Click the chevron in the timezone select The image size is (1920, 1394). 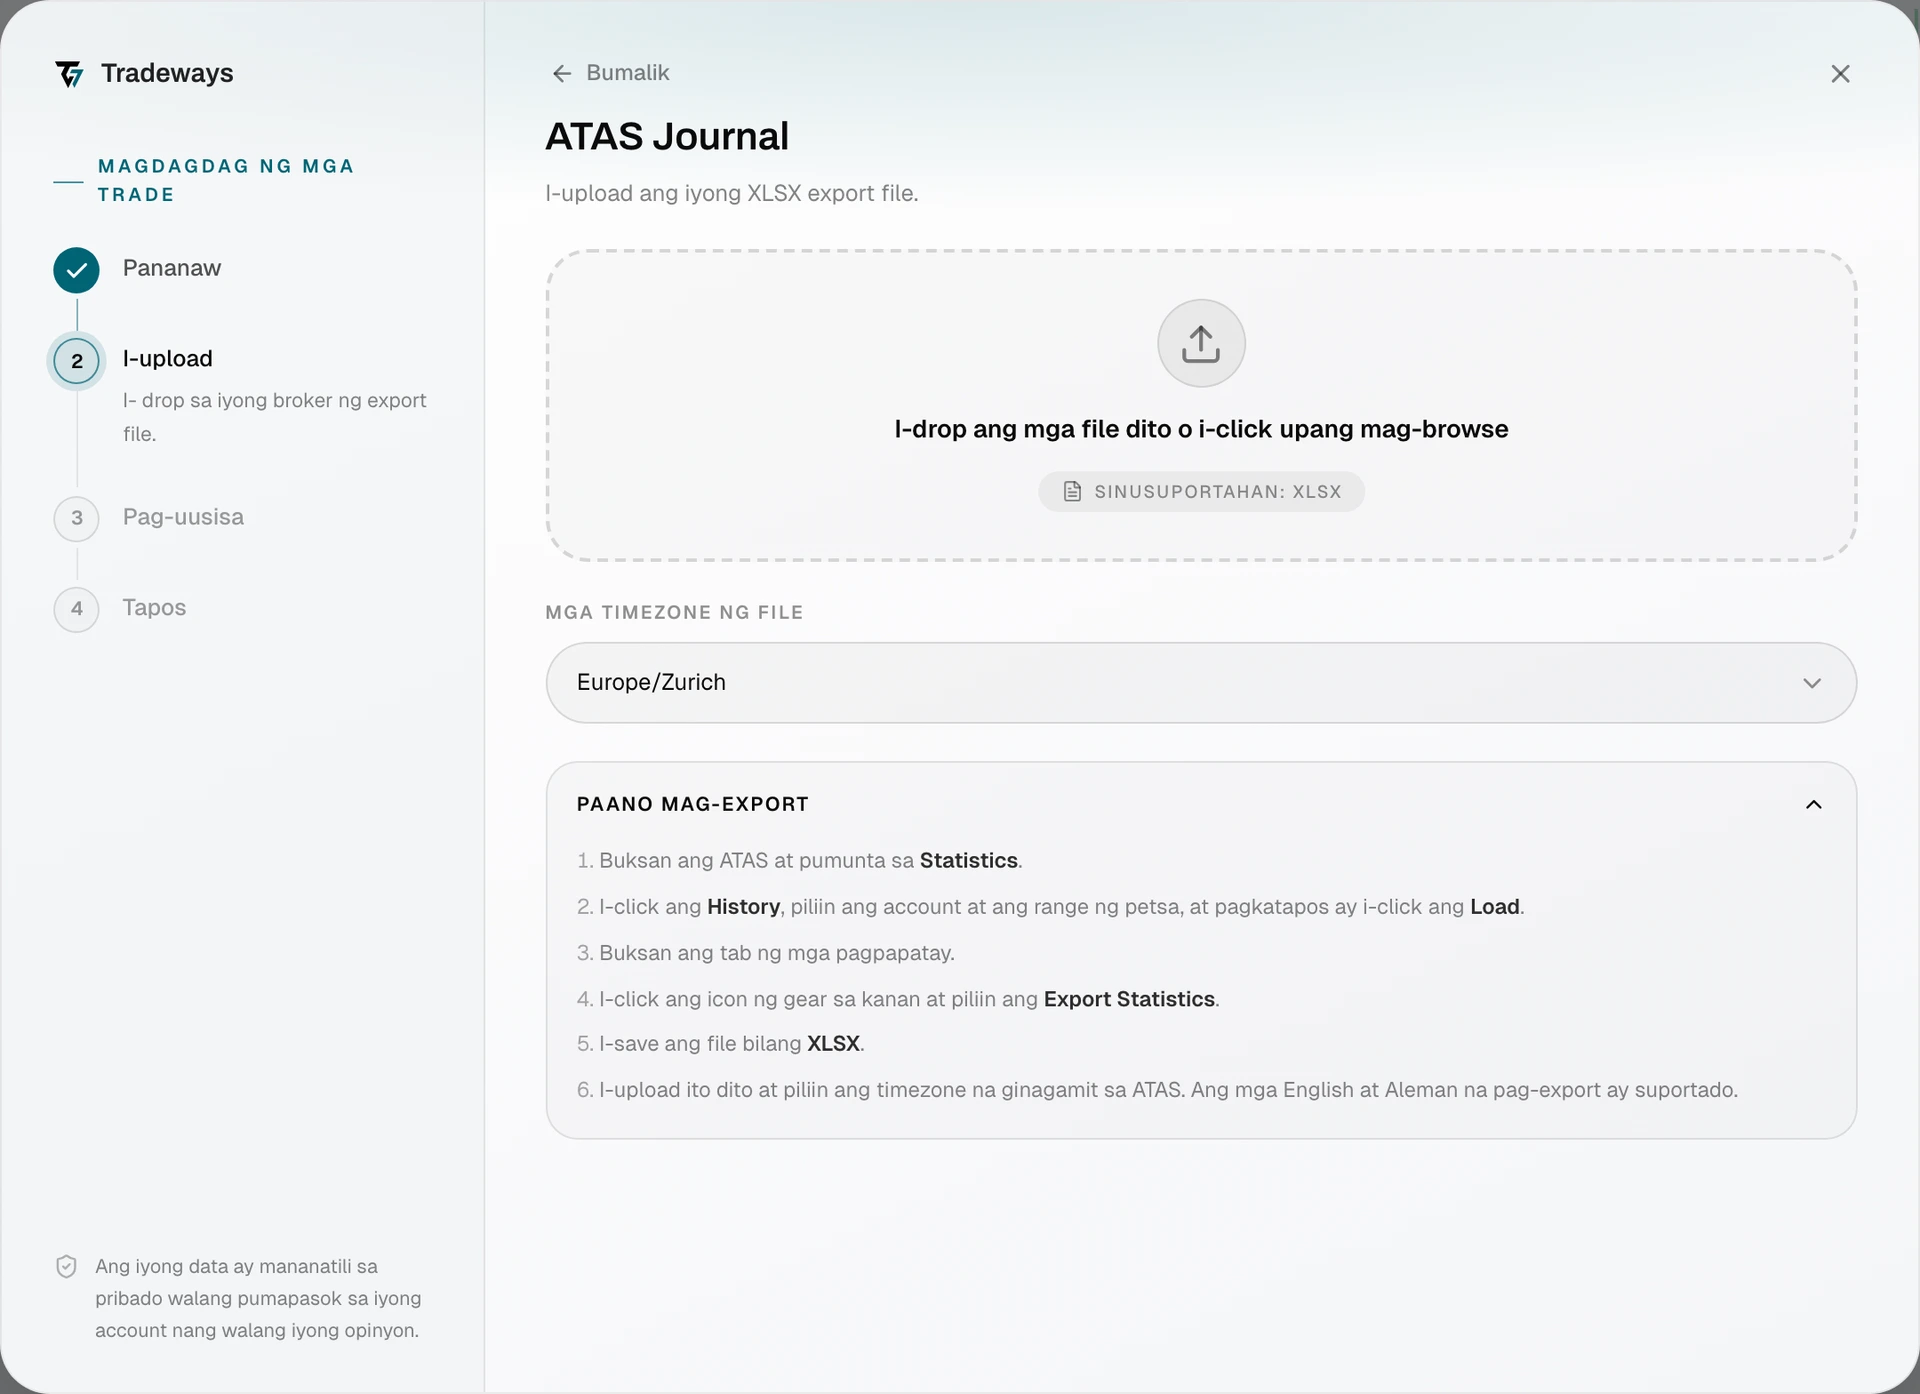[x=1812, y=683]
